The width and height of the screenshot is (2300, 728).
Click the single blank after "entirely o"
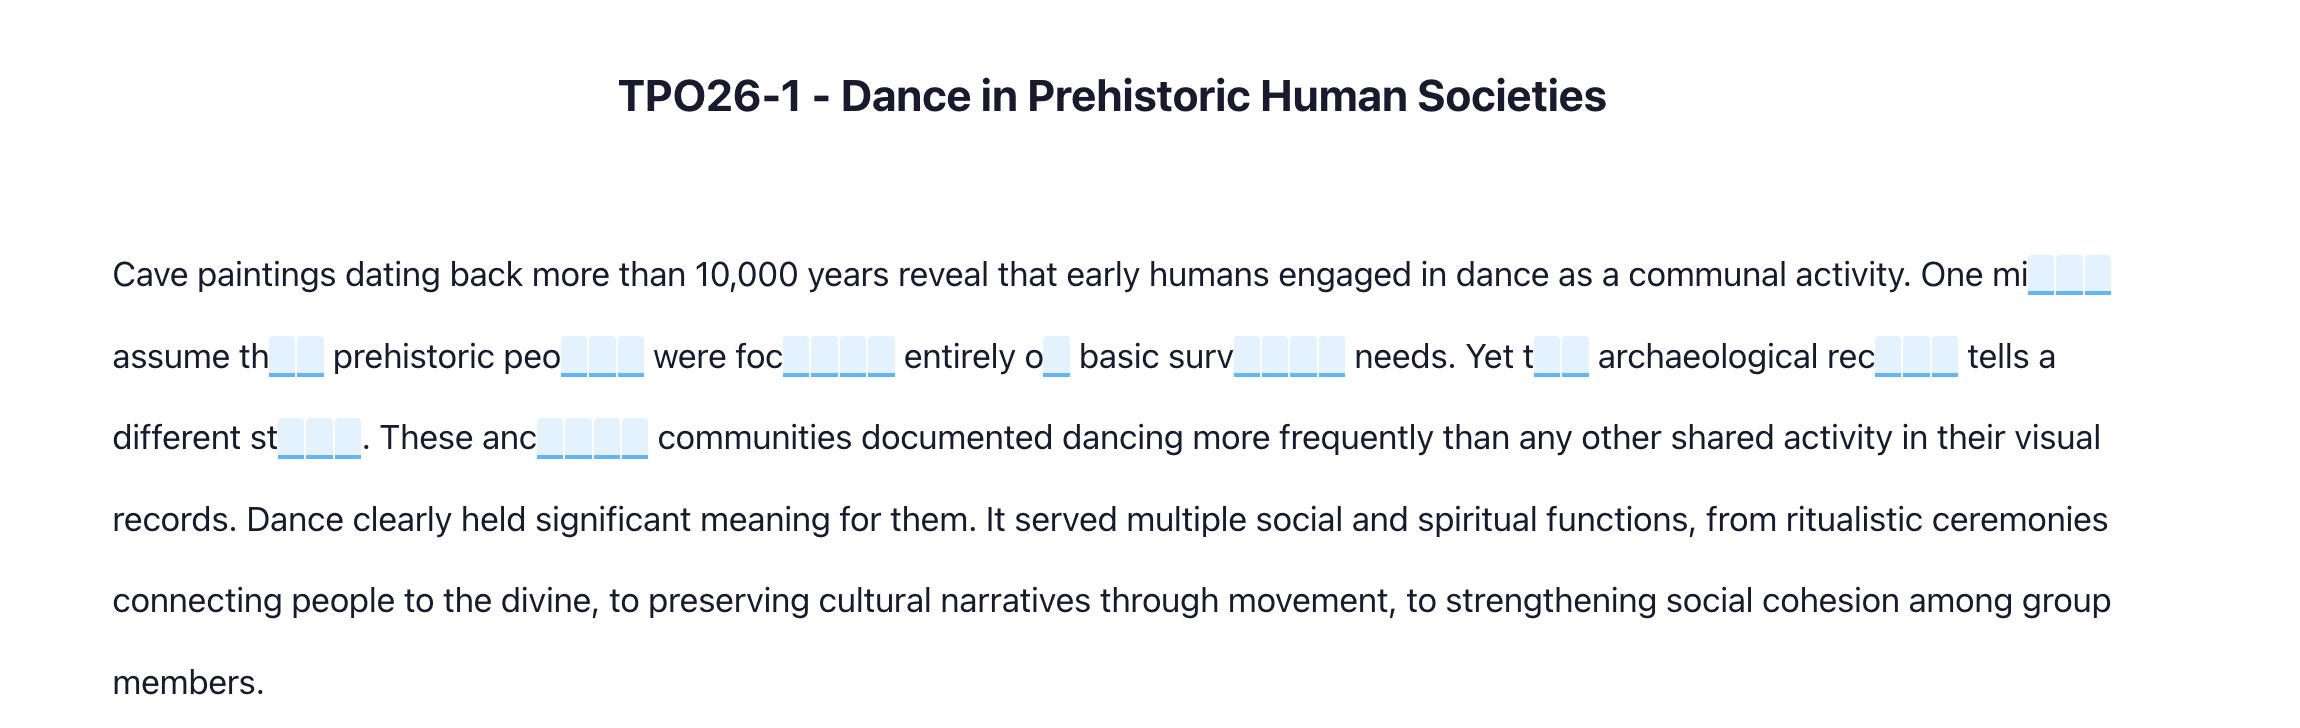click(1057, 357)
